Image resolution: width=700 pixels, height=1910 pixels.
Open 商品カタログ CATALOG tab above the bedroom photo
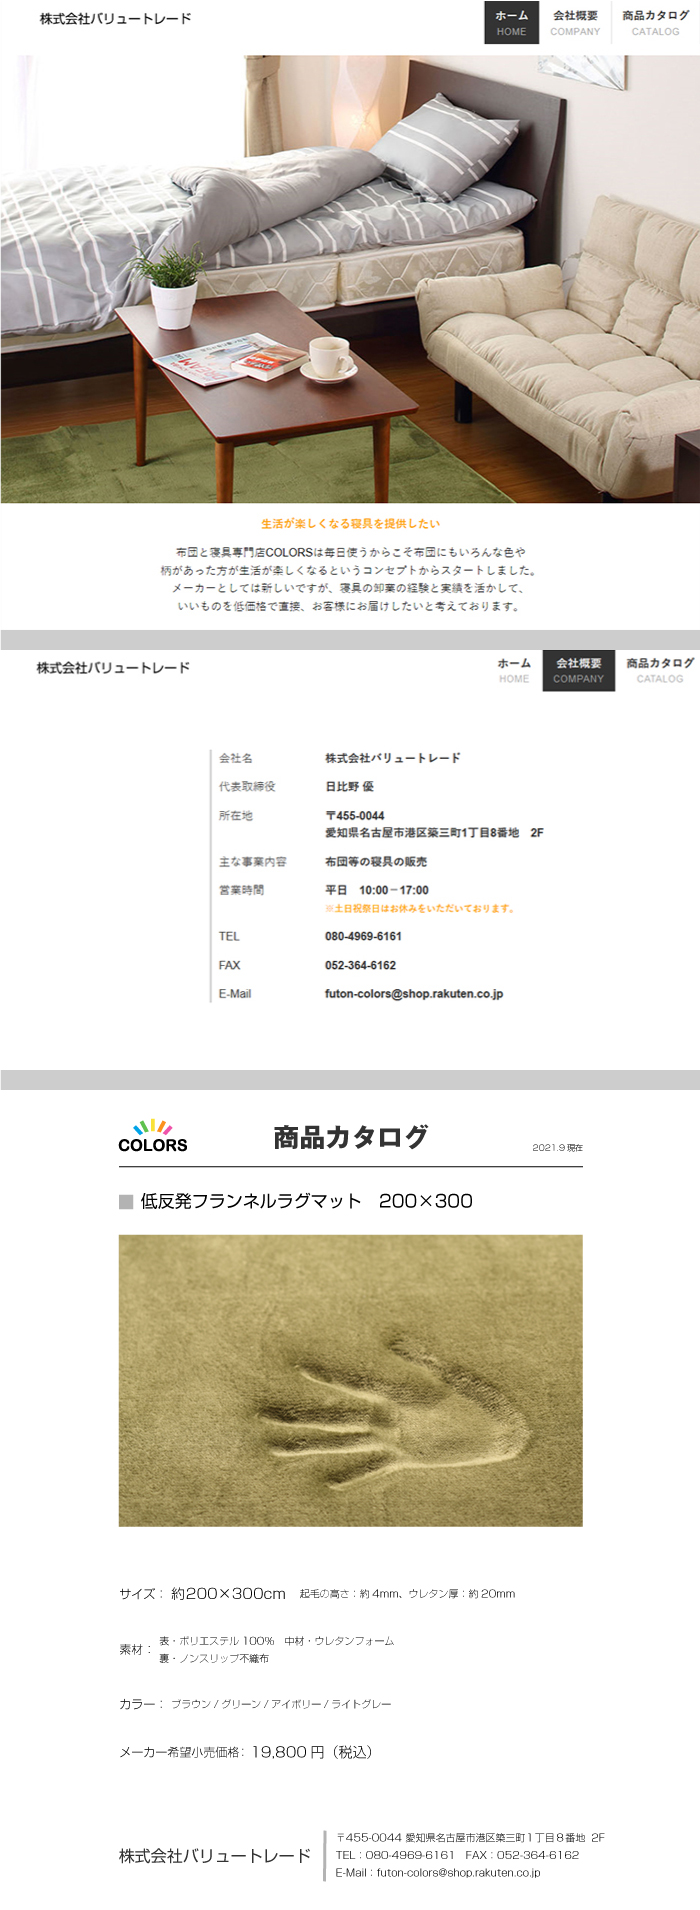(x=655, y=23)
